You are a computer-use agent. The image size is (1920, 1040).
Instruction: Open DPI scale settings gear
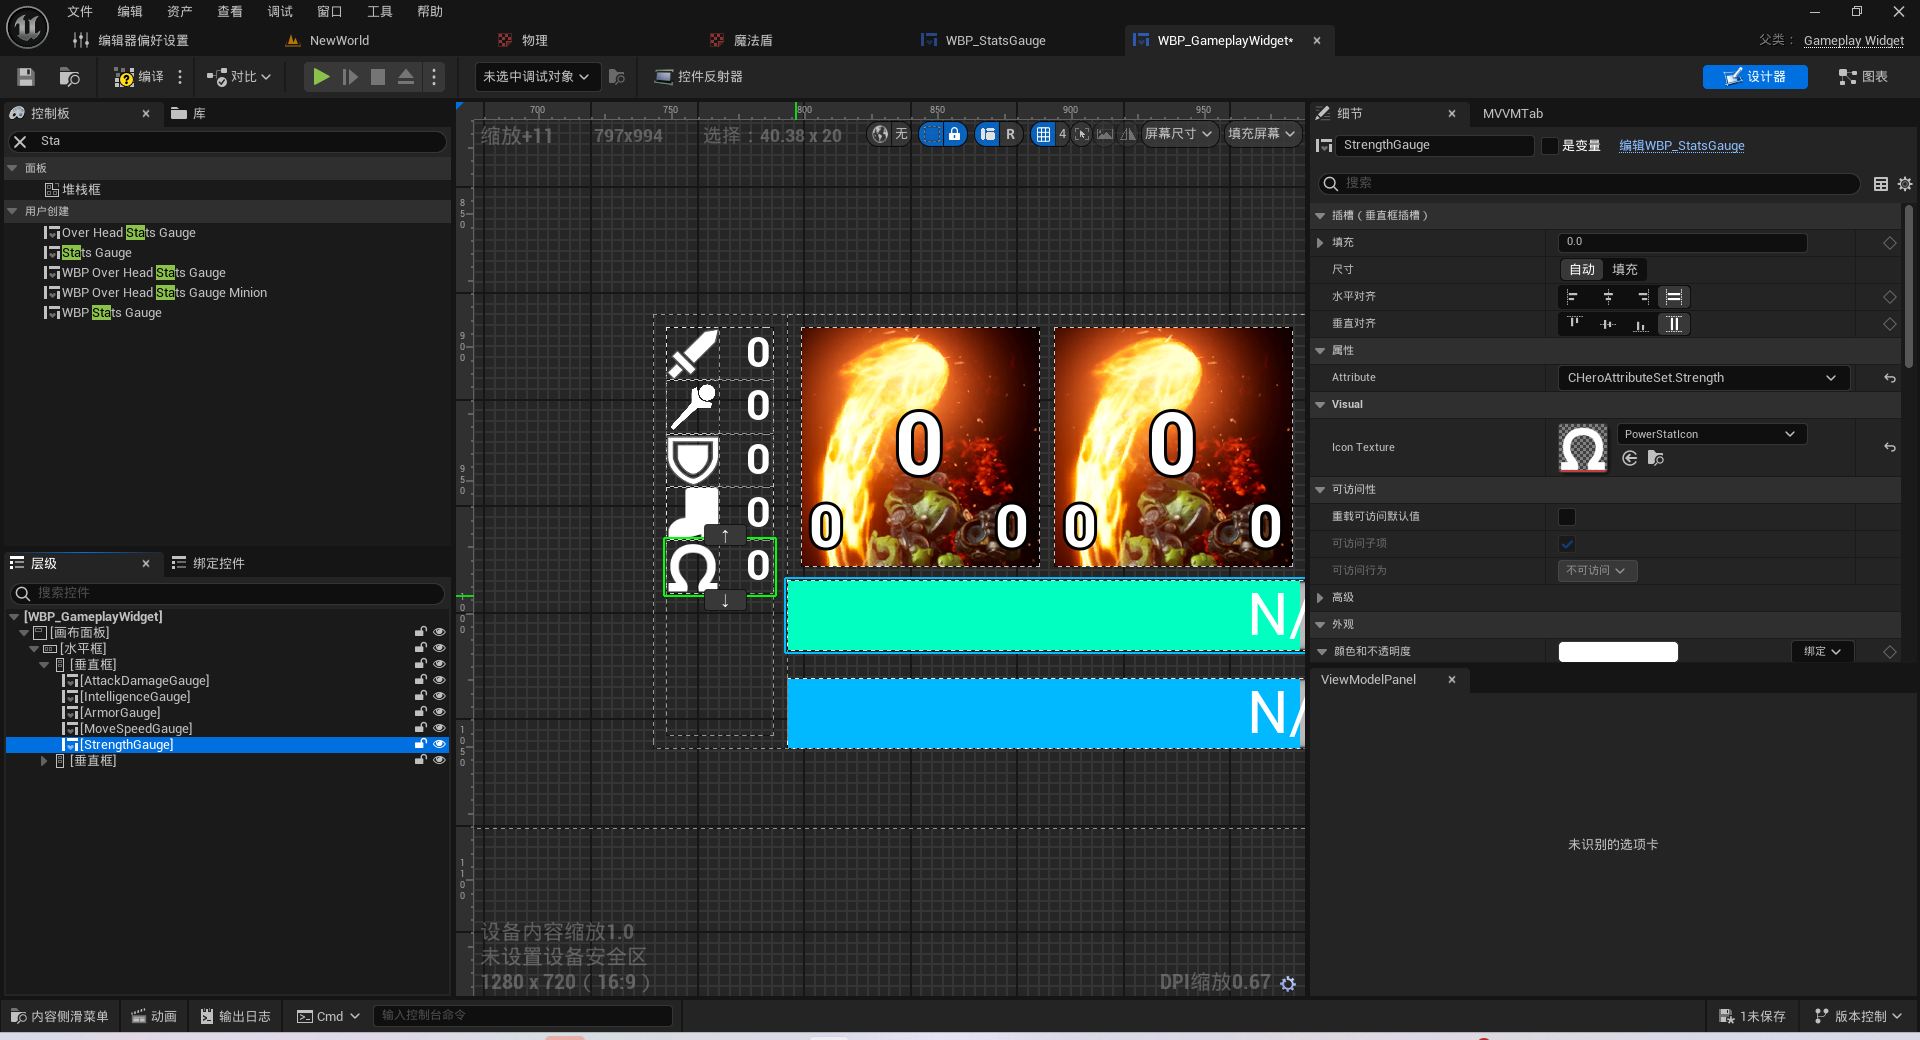1288,984
